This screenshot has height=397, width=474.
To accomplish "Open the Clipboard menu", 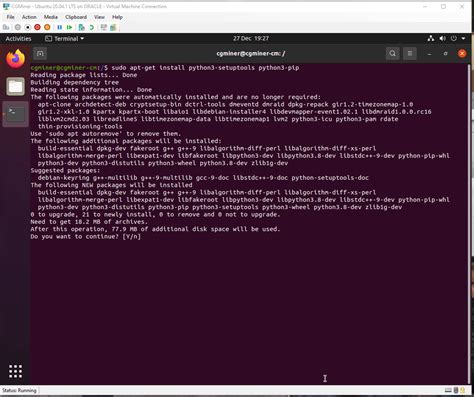I will [x=76, y=17].
